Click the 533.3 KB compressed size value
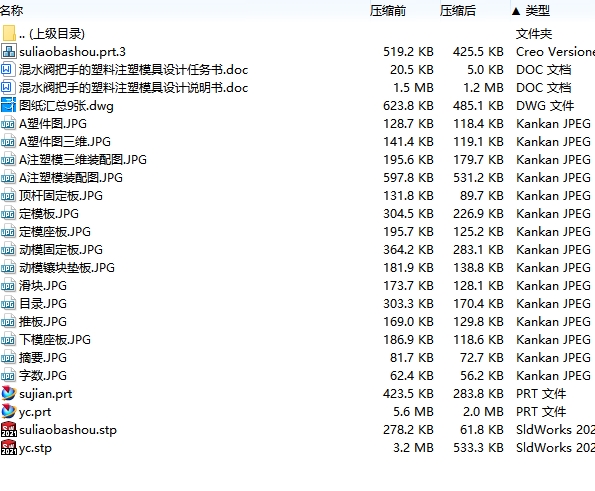 coord(478,448)
